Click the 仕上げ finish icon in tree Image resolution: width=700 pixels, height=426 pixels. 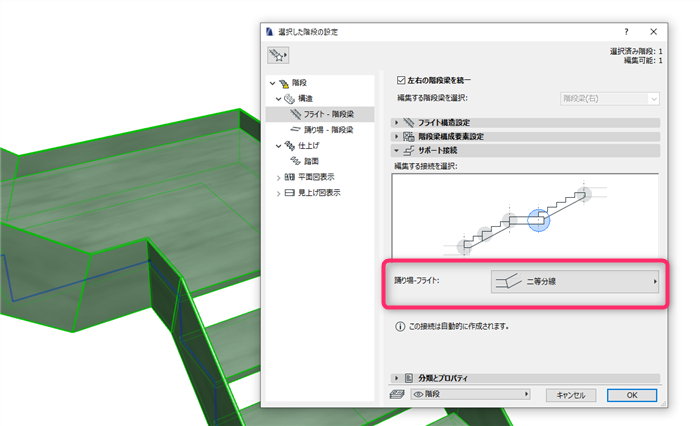pyautogui.click(x=290, y=146)
